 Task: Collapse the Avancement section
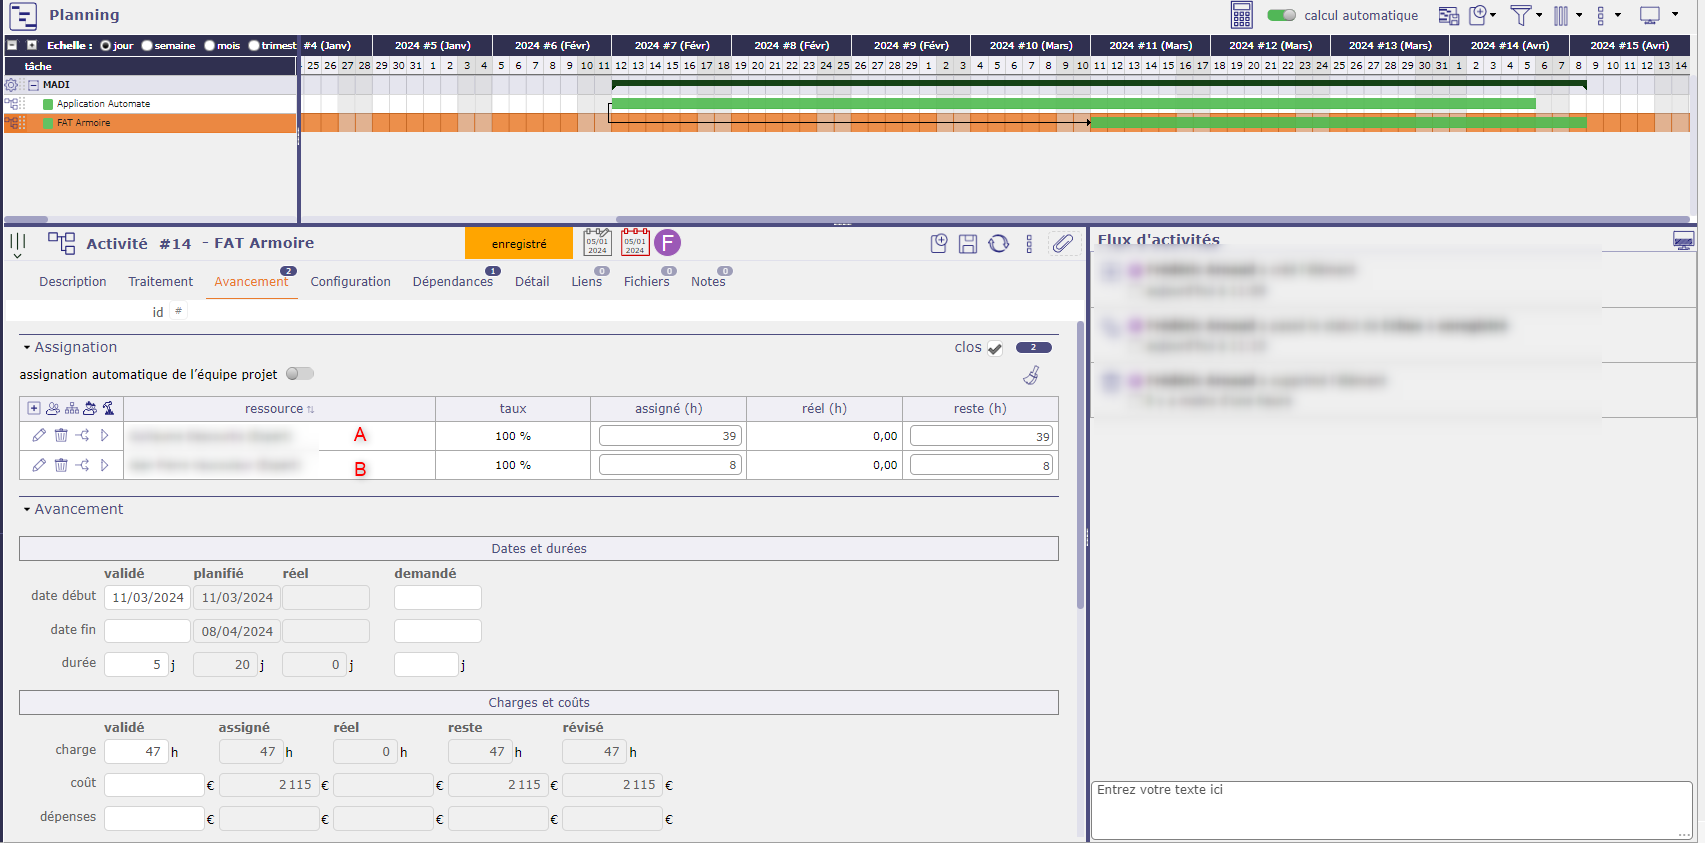(27, 510)
